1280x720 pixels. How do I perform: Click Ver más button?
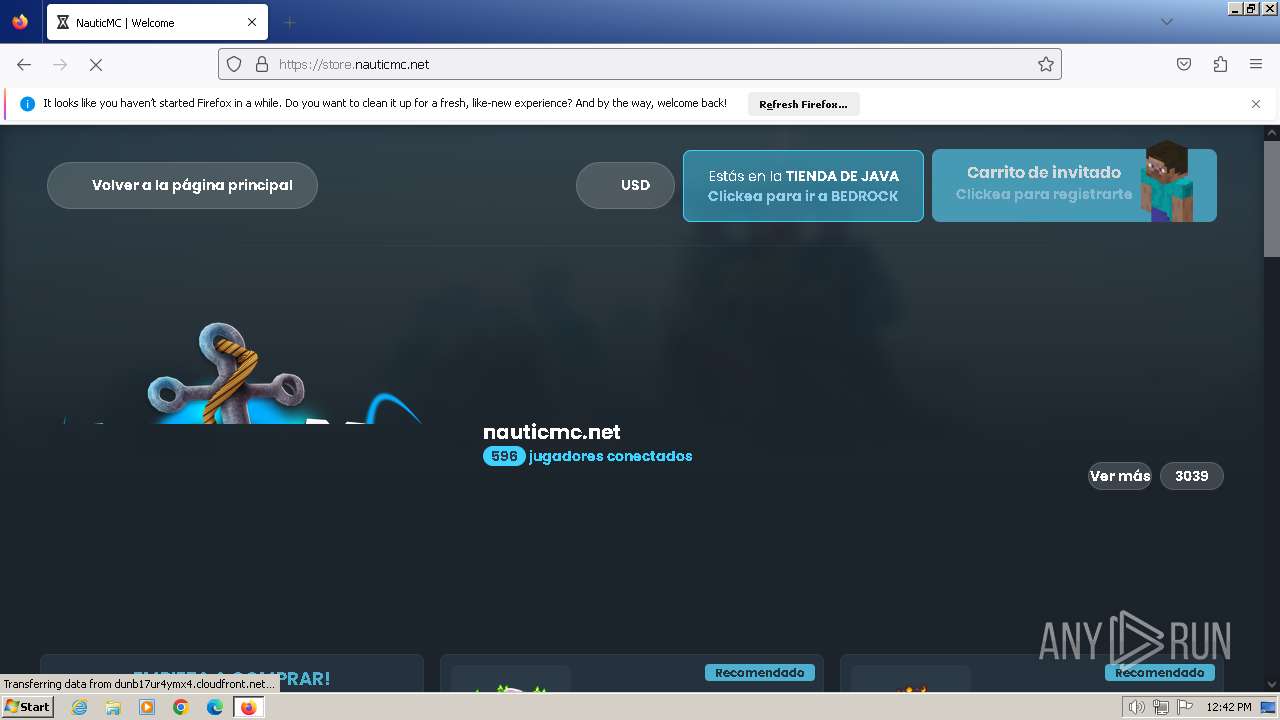click(1120, 476)
